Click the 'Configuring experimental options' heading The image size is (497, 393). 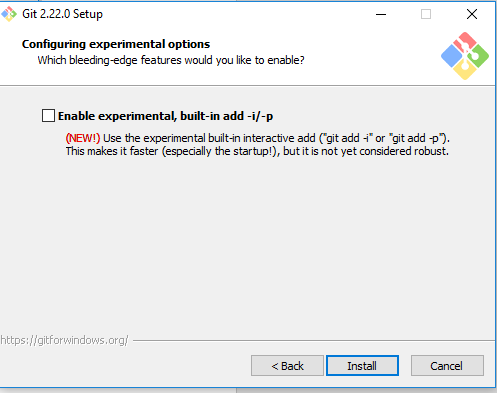coord(116,44)
